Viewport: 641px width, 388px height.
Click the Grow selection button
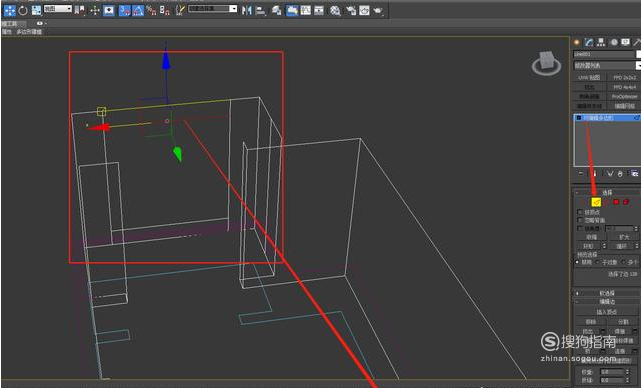(624, 237)
